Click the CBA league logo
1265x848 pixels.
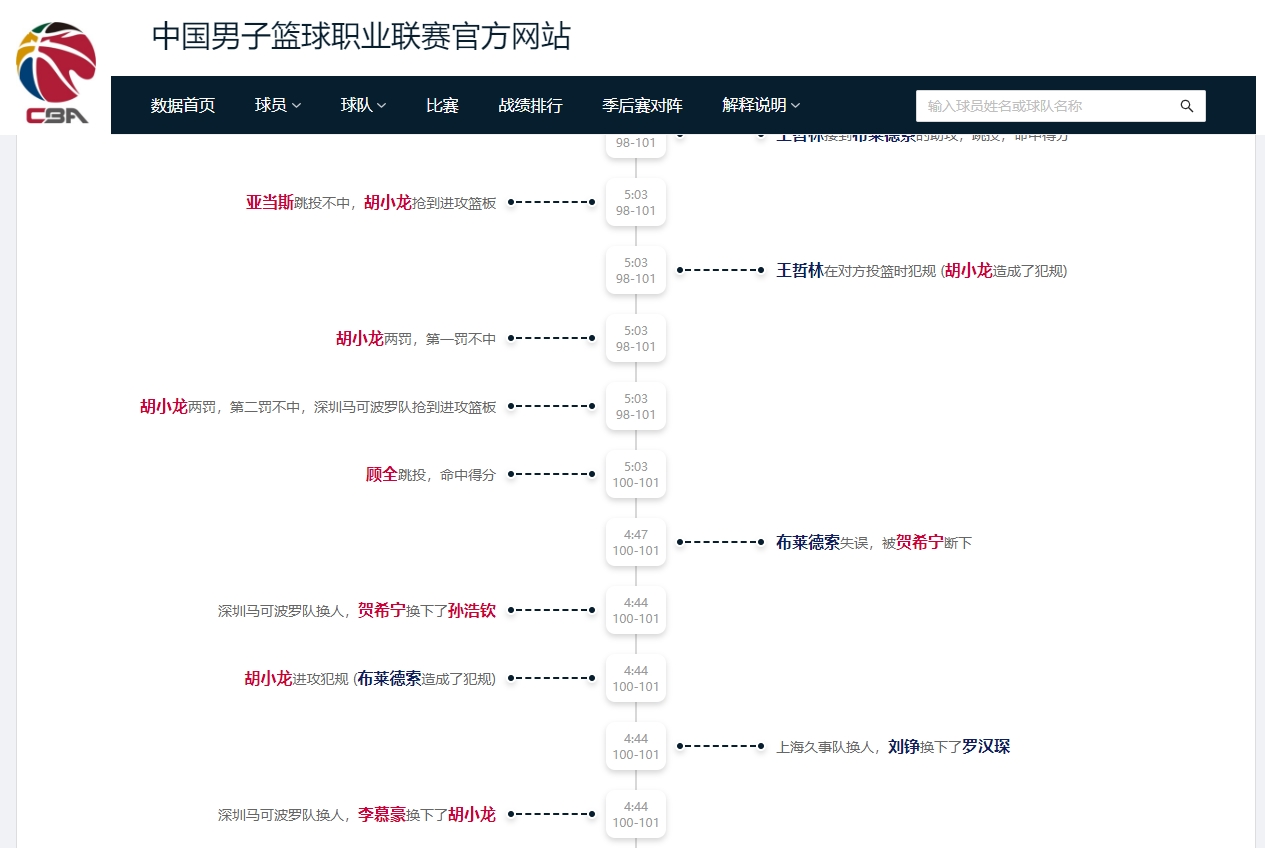(x=56, y=72)
